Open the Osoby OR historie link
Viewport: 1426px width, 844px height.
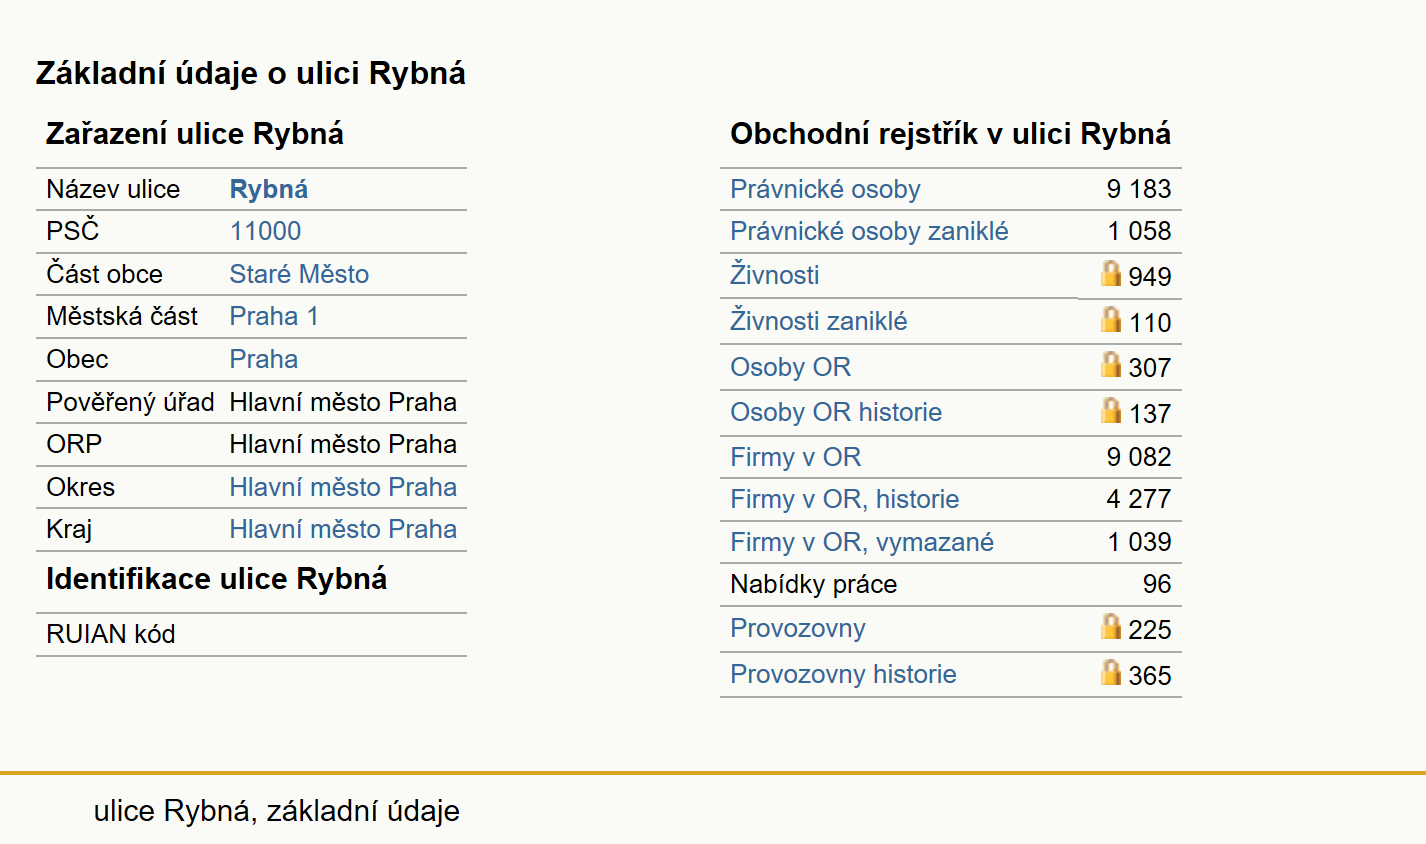(836, 412)
